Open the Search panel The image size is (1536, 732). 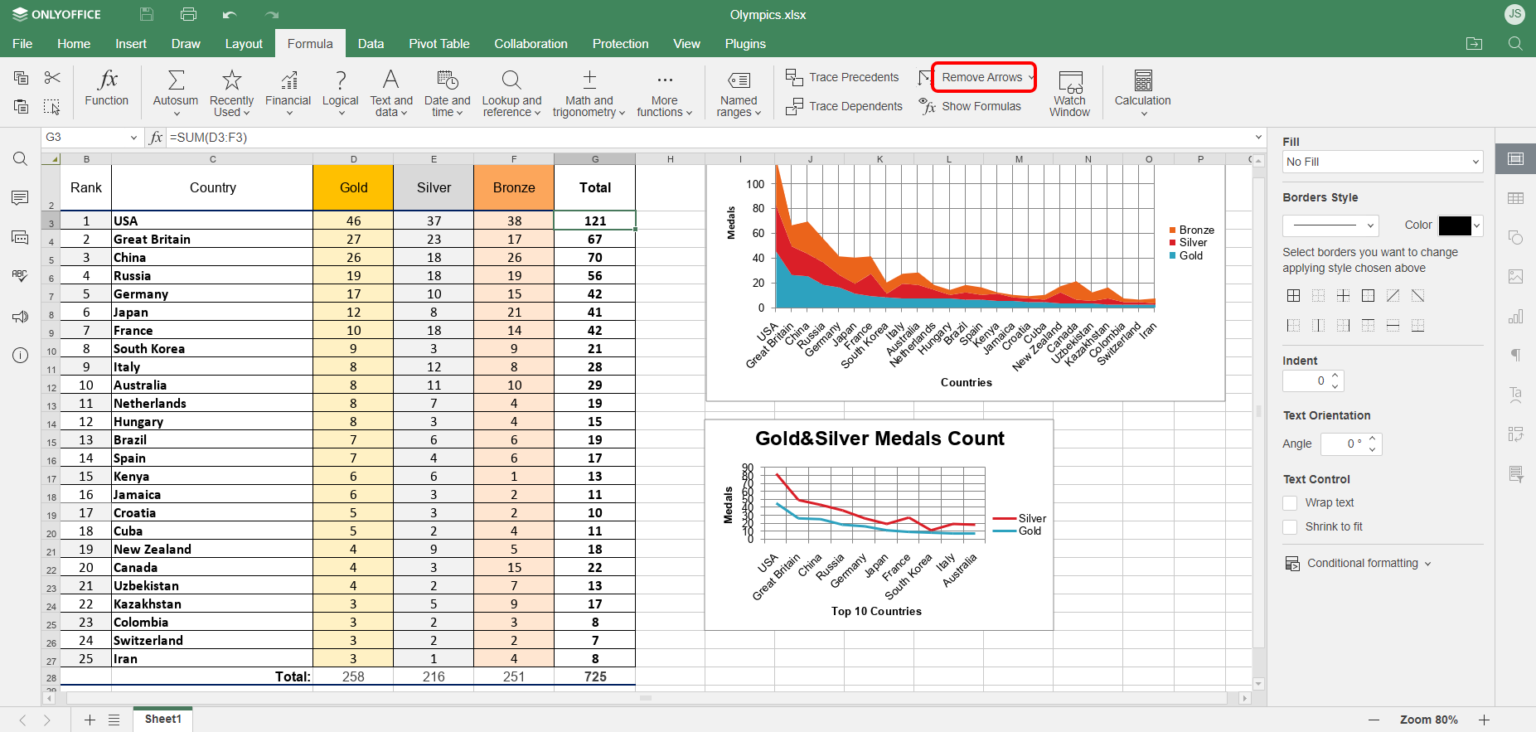pyautogui.click(x=19, y=158)
